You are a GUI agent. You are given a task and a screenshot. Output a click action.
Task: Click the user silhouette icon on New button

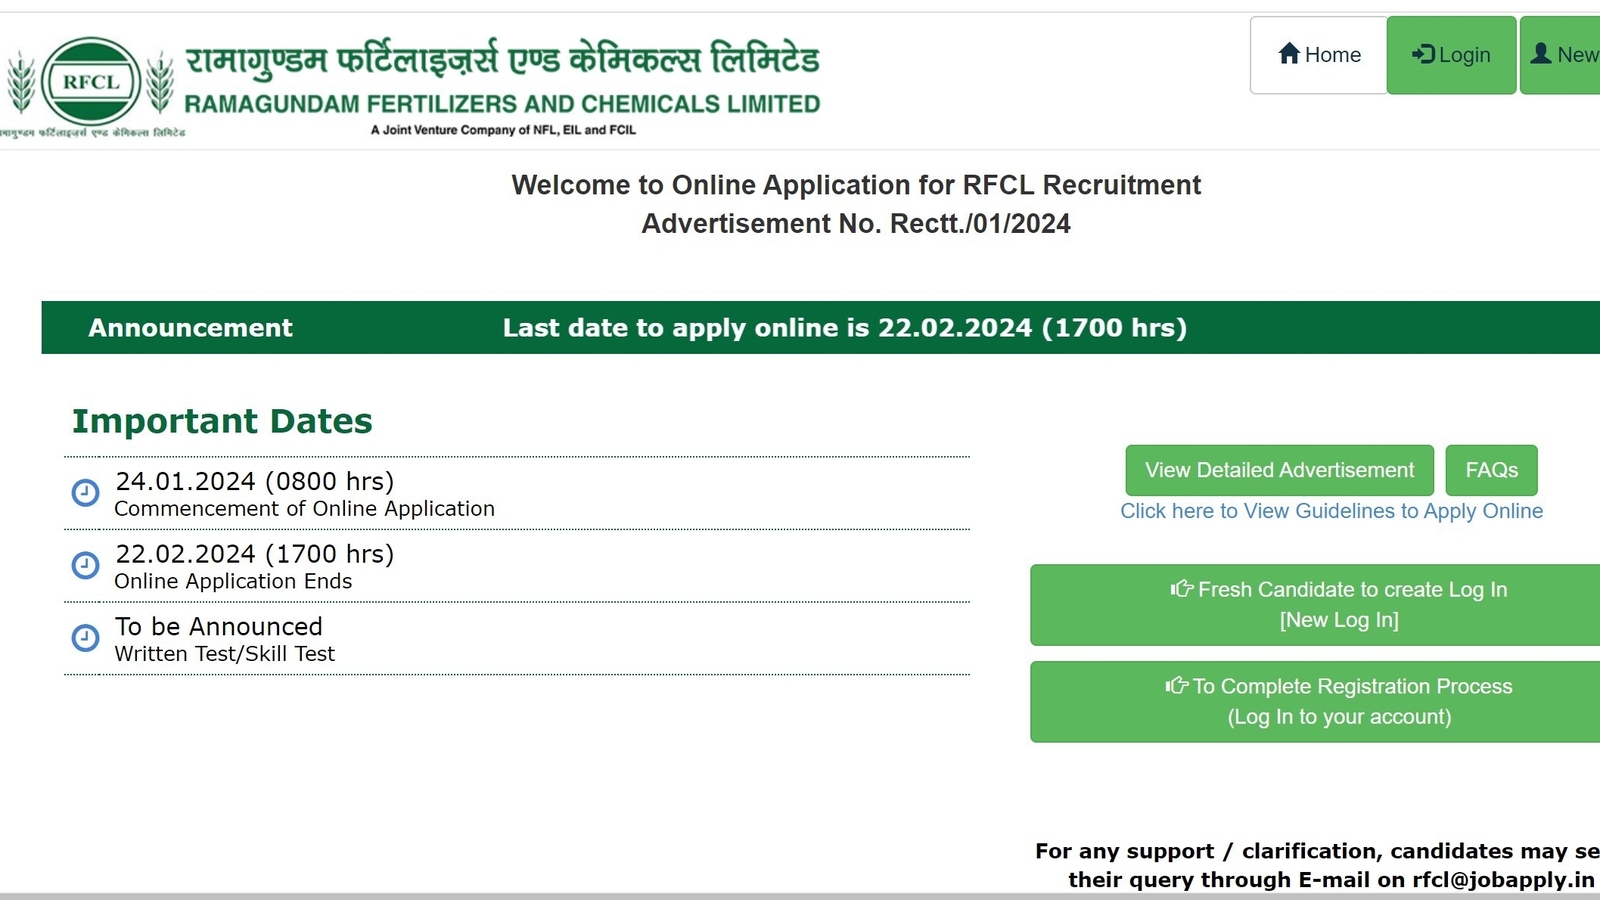coord(1541,53)
